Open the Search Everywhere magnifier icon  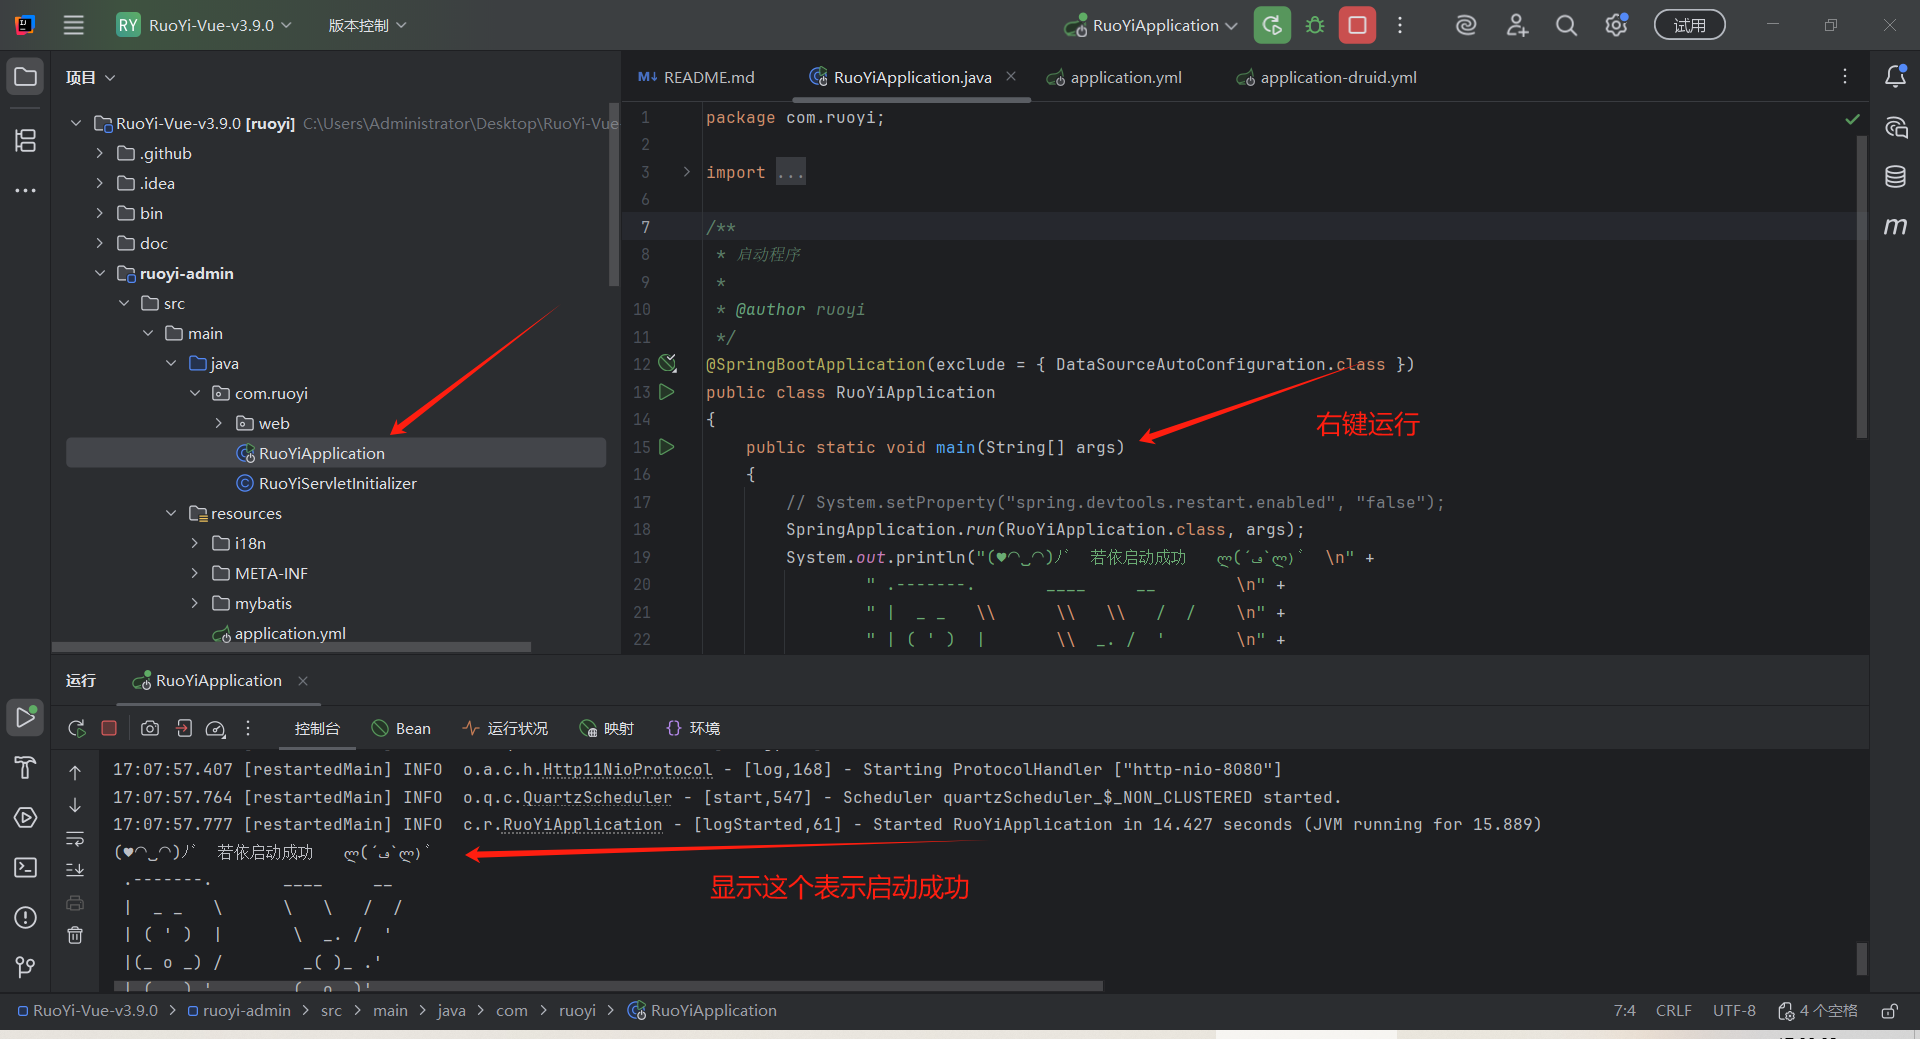[x=1566, y=26]
